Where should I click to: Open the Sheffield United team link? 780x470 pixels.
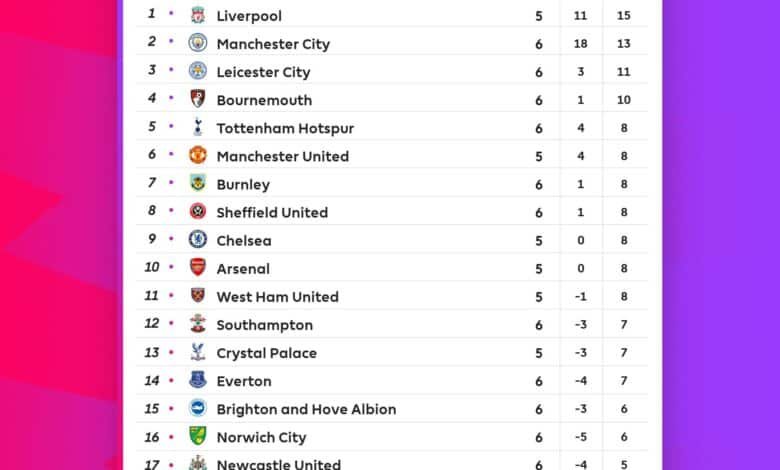pos(272,212)
